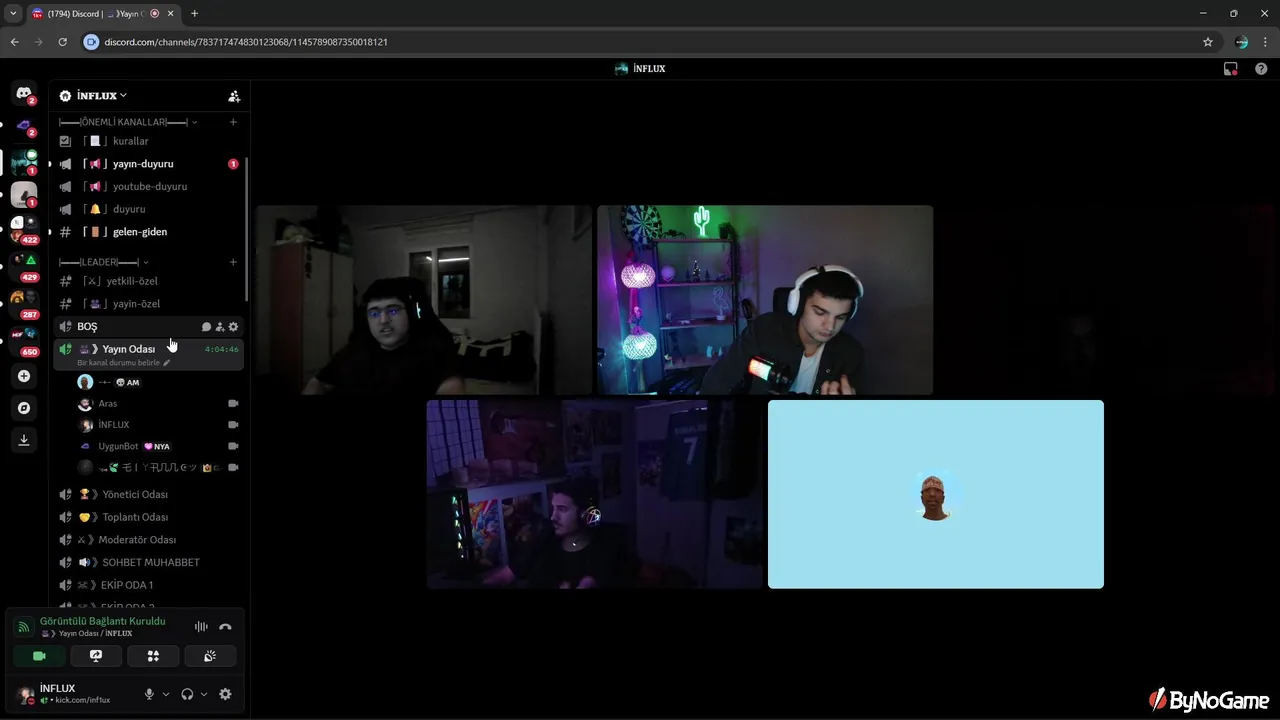Image resolution: width=1280 pixels, height=720 pixels.
Task: Open Chrome profile avatar
Action: 1241,42
